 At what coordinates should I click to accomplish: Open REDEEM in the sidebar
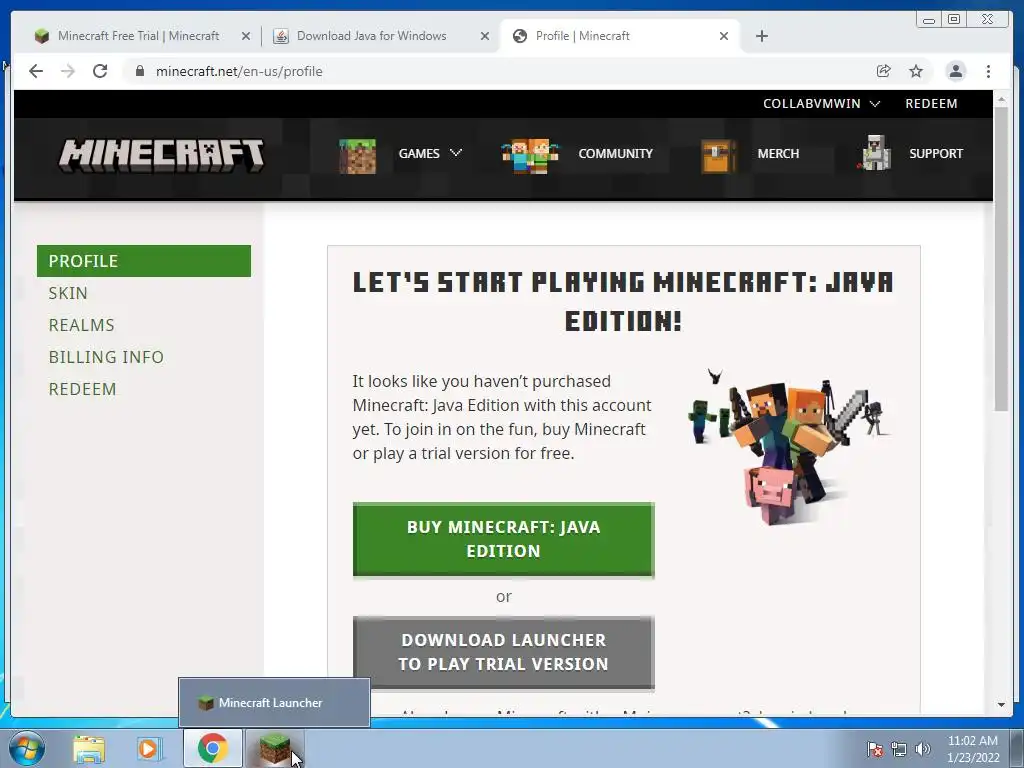[x=82, y=389]
